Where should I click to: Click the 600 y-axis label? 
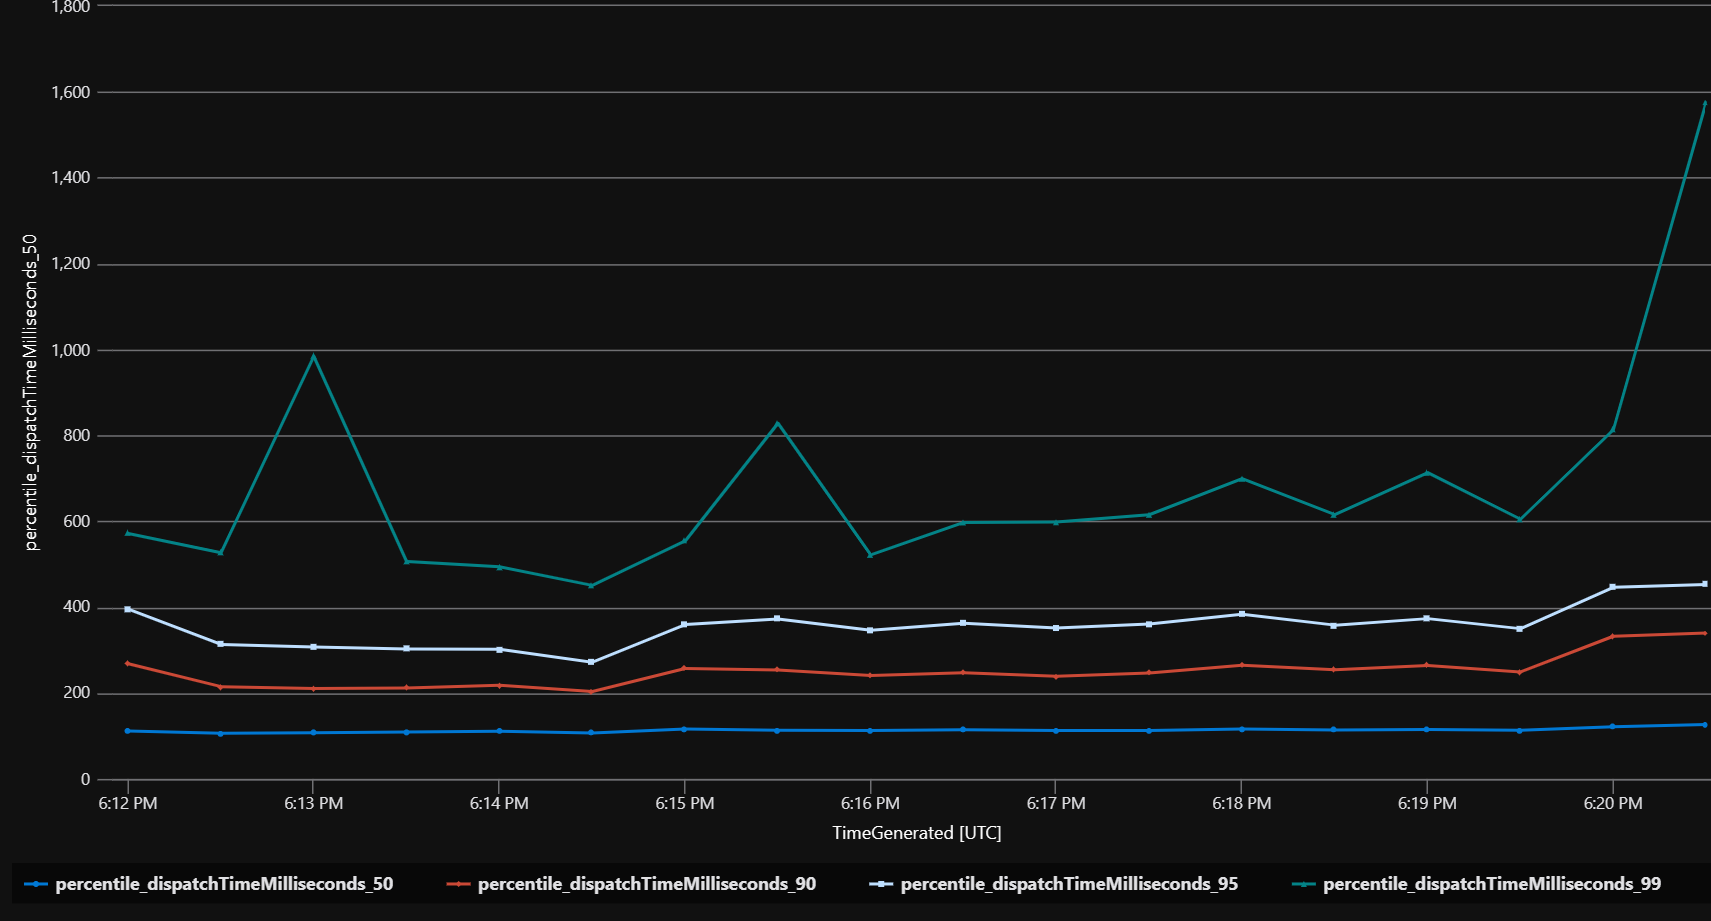[77, 522]
